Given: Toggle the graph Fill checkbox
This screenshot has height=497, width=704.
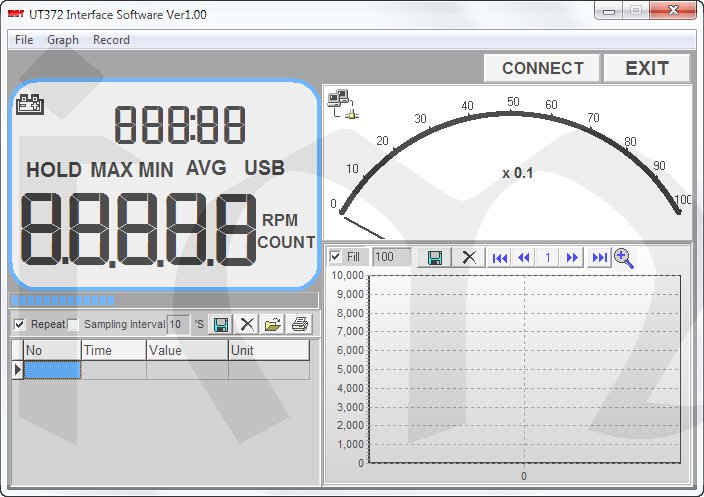Looking at the screenshot, I should pyautogui.click(x=336, y=257).
